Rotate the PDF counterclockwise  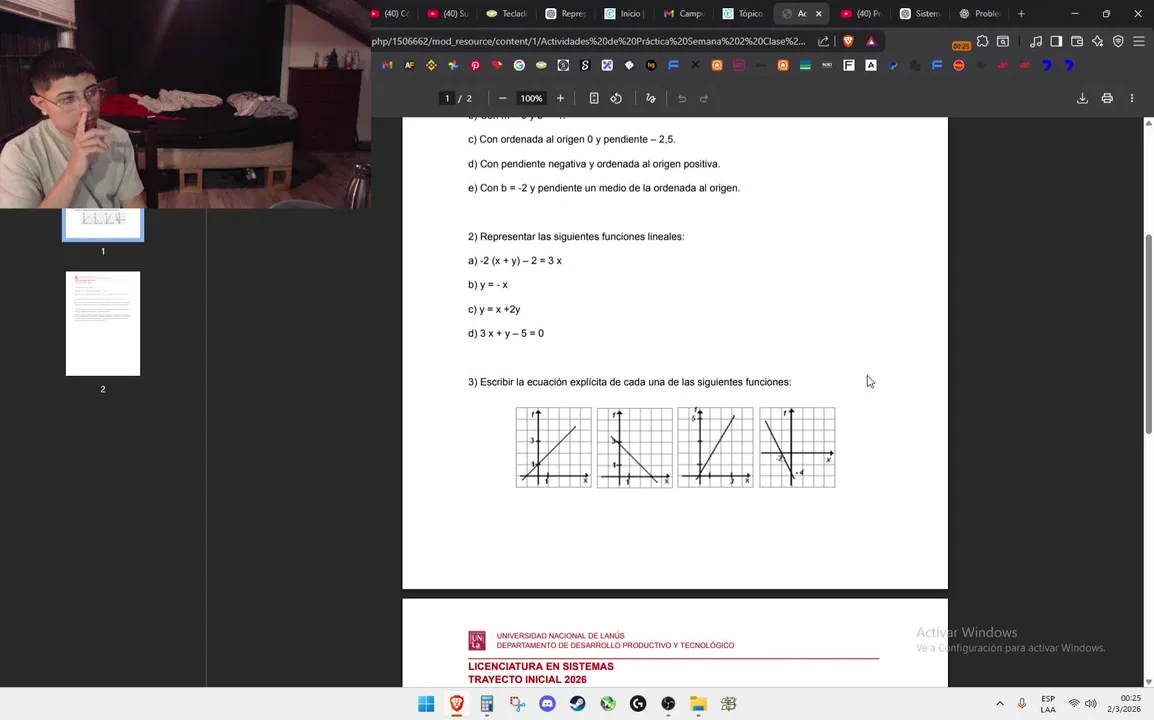(x=616, y=99)
